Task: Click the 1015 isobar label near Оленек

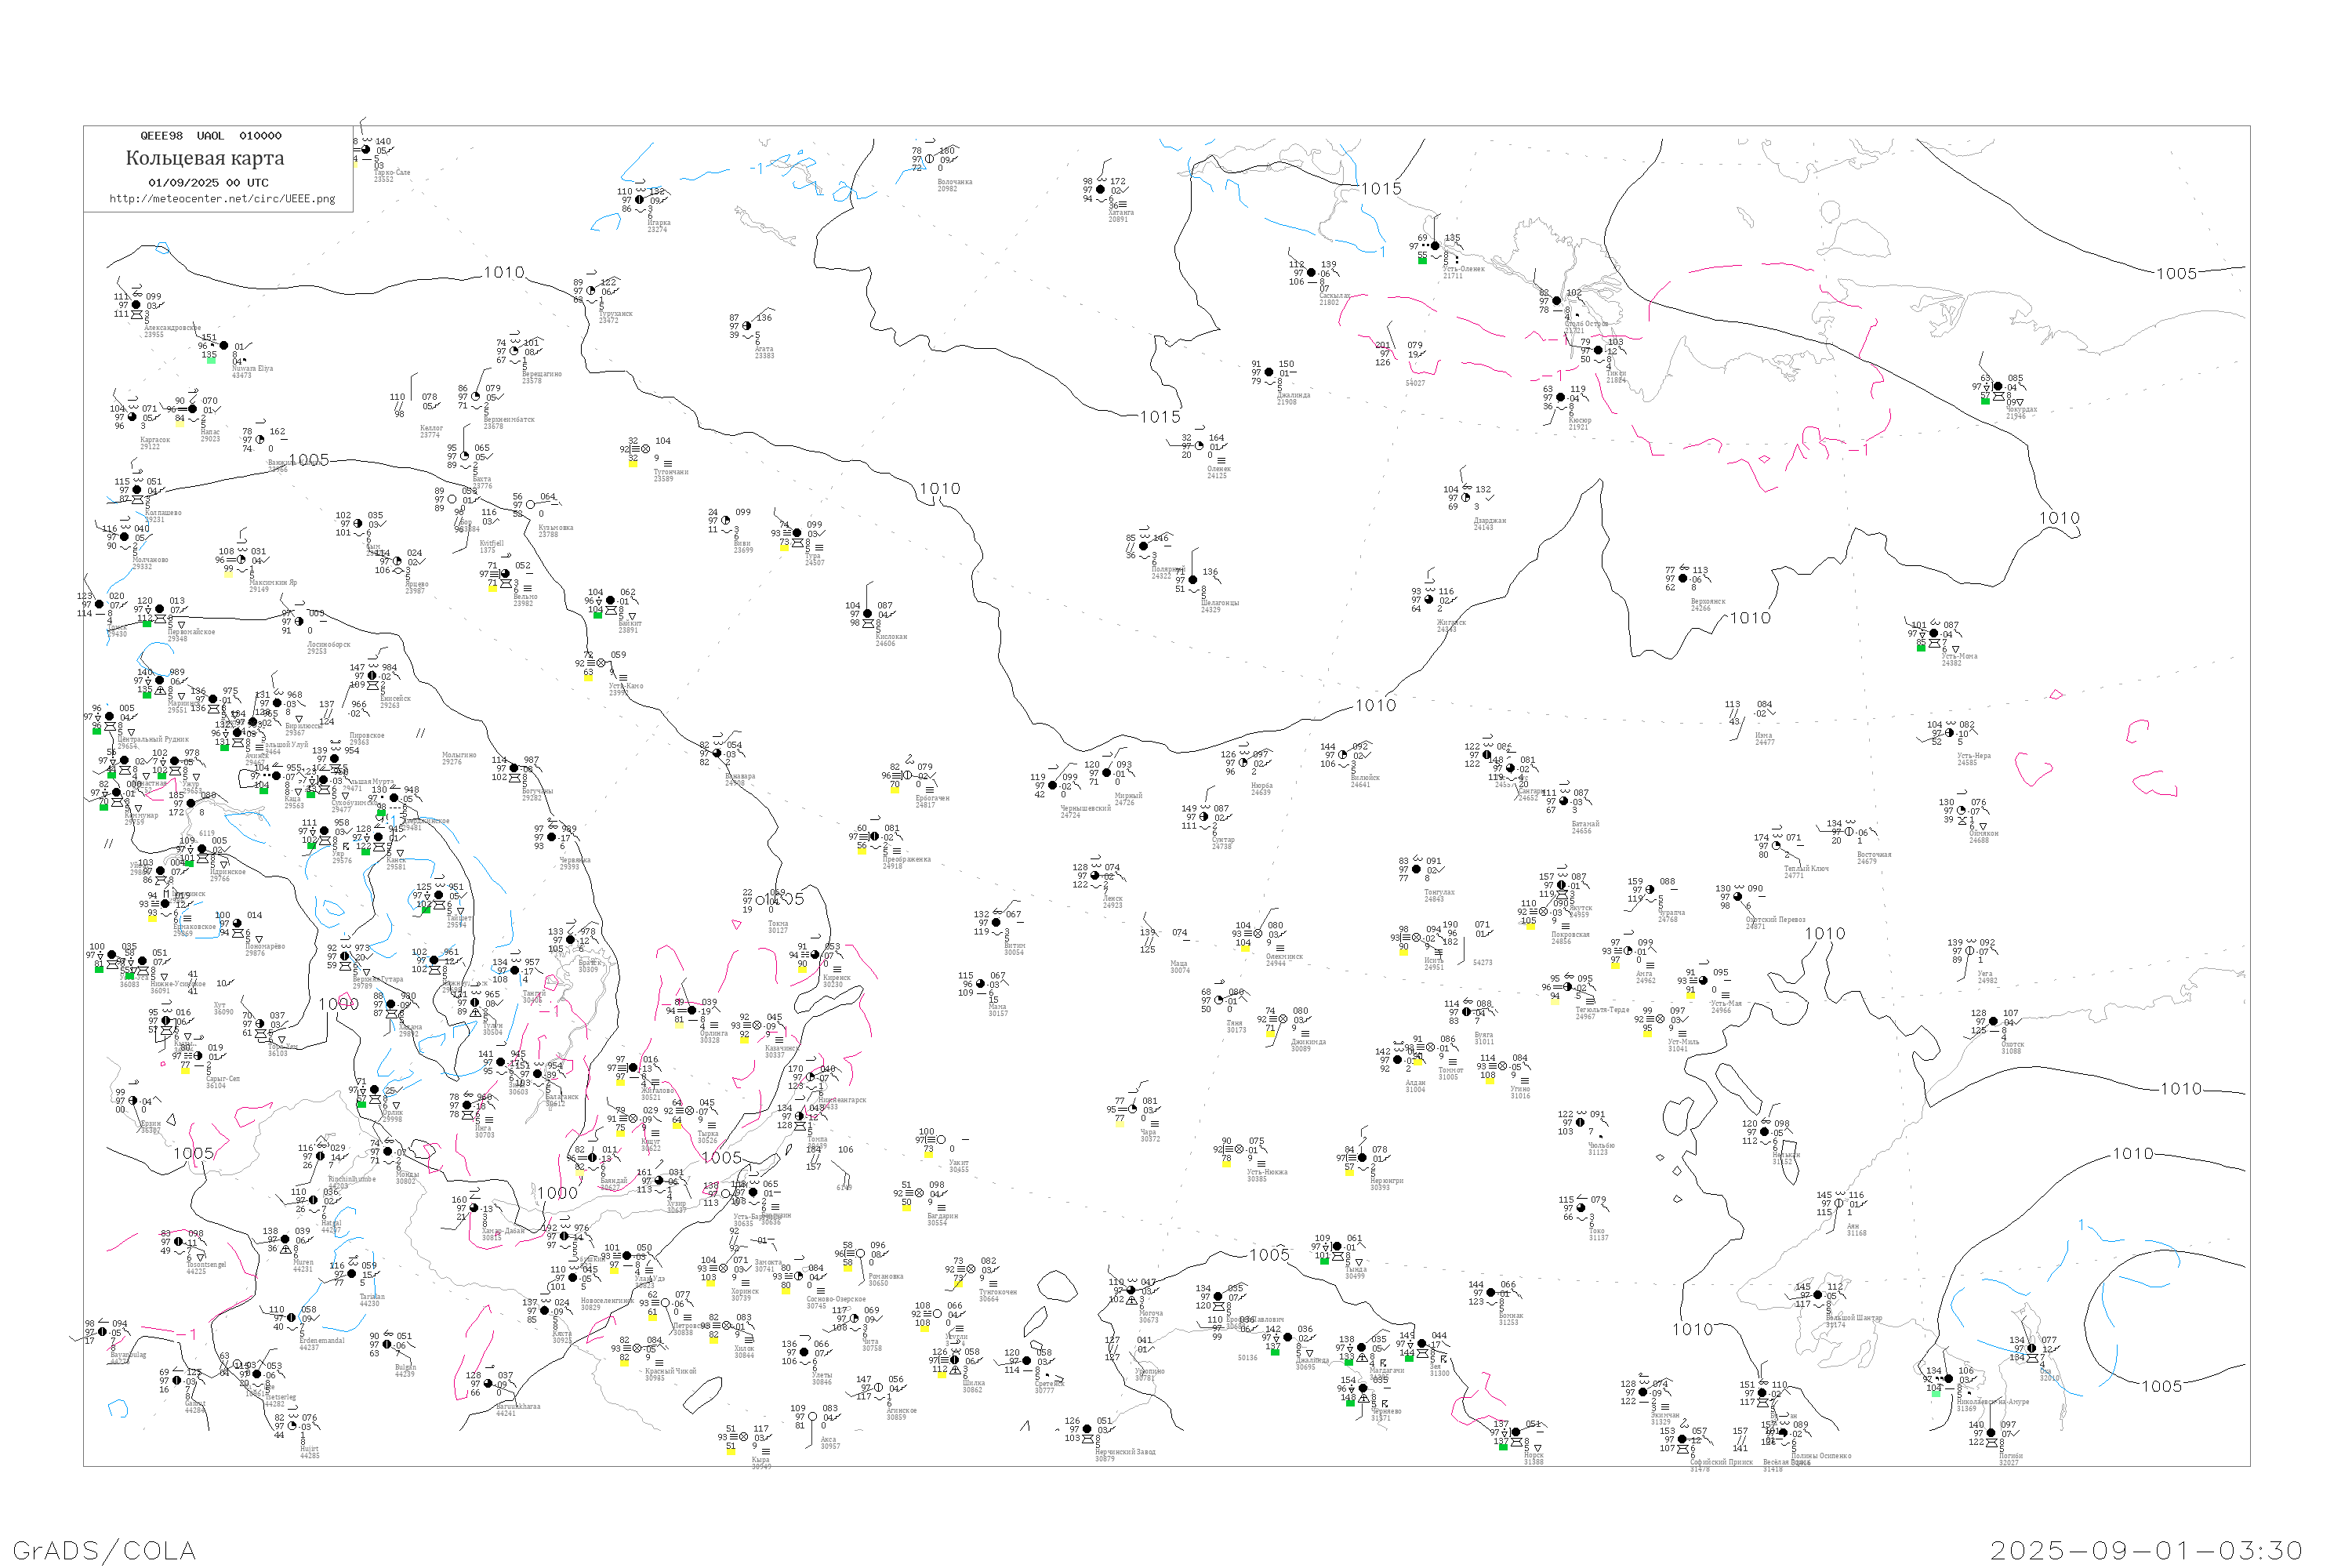Action: point(1160,417)
